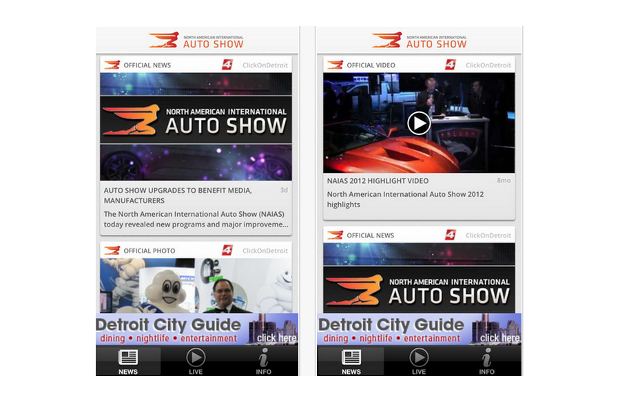620x400 pixels.
Task: Open 'NAIAS 2012 Highlight Video' title
Action: pyautogui.click(x=378, y=181)
